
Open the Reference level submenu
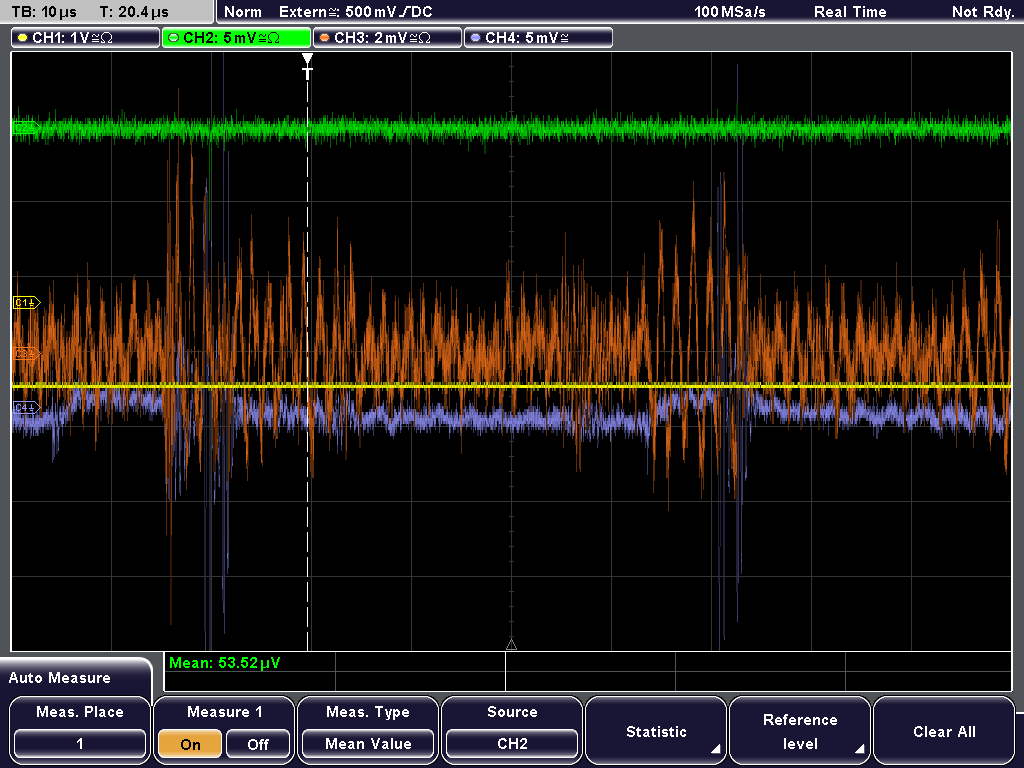tap(800, 731)
